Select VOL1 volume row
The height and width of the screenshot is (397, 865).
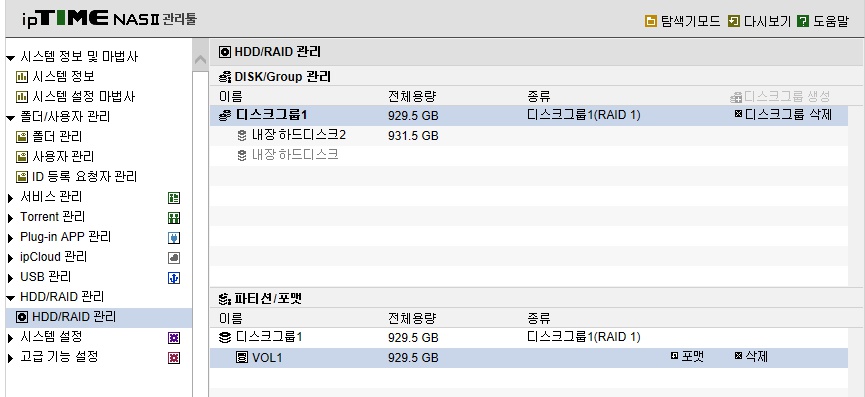click(528, 358)
